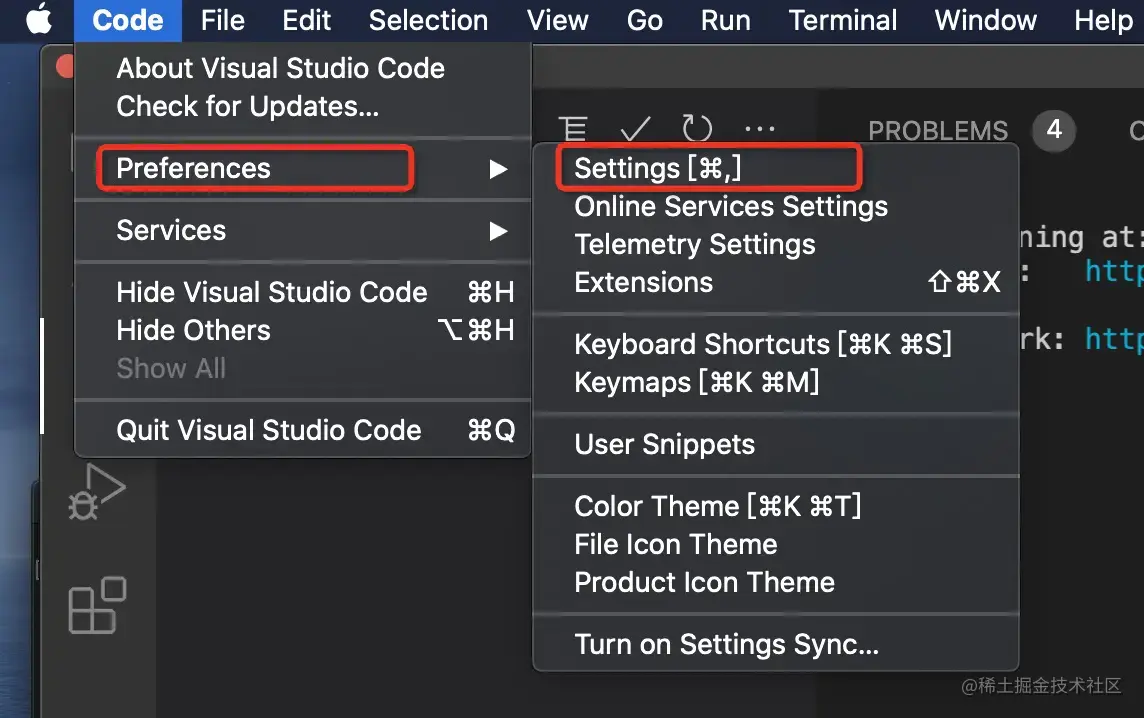Open the ellipsis more actions menu
The height and width of the screenshot is (718, 1144).
coord(760,129)
